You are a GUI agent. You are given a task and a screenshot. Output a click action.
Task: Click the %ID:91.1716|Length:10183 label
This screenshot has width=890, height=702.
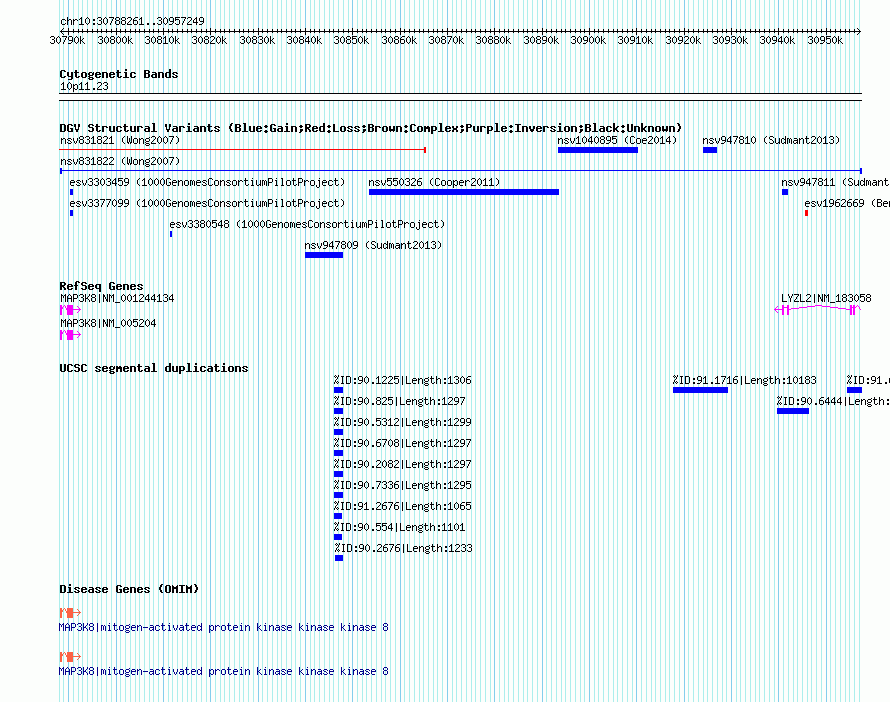pos(745,380)
